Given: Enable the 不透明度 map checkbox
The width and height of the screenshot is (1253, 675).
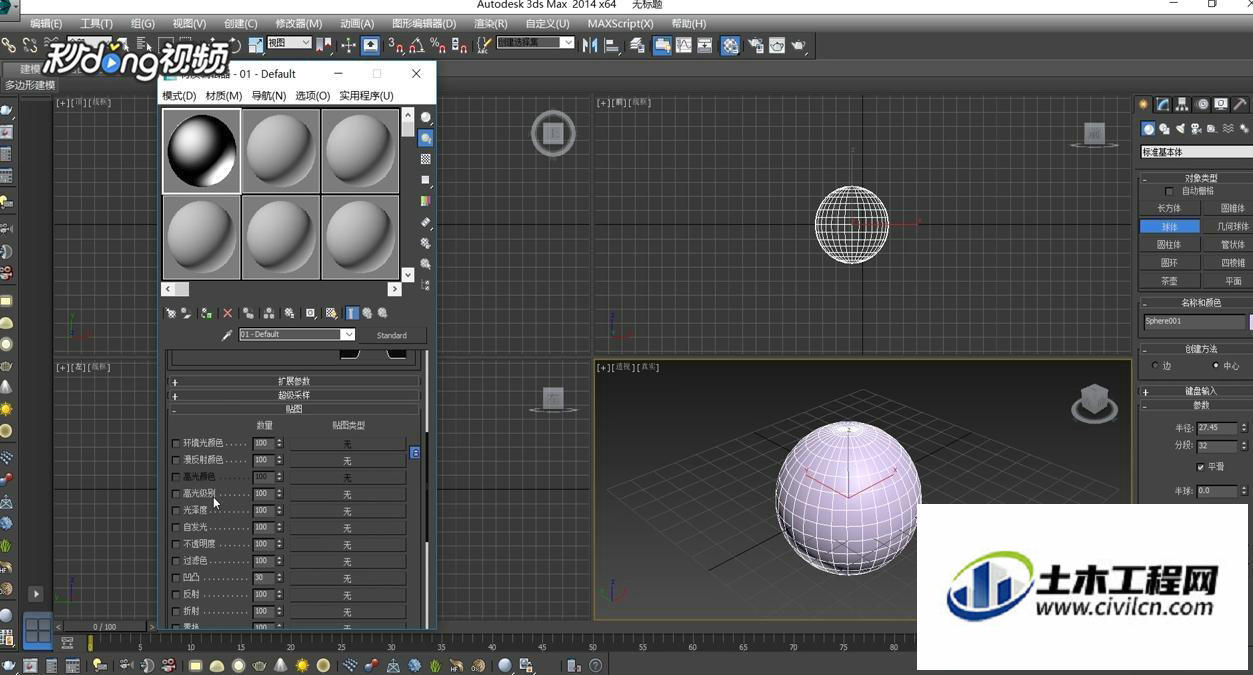Looking at the screenshot, I should [x=177, y=544].
